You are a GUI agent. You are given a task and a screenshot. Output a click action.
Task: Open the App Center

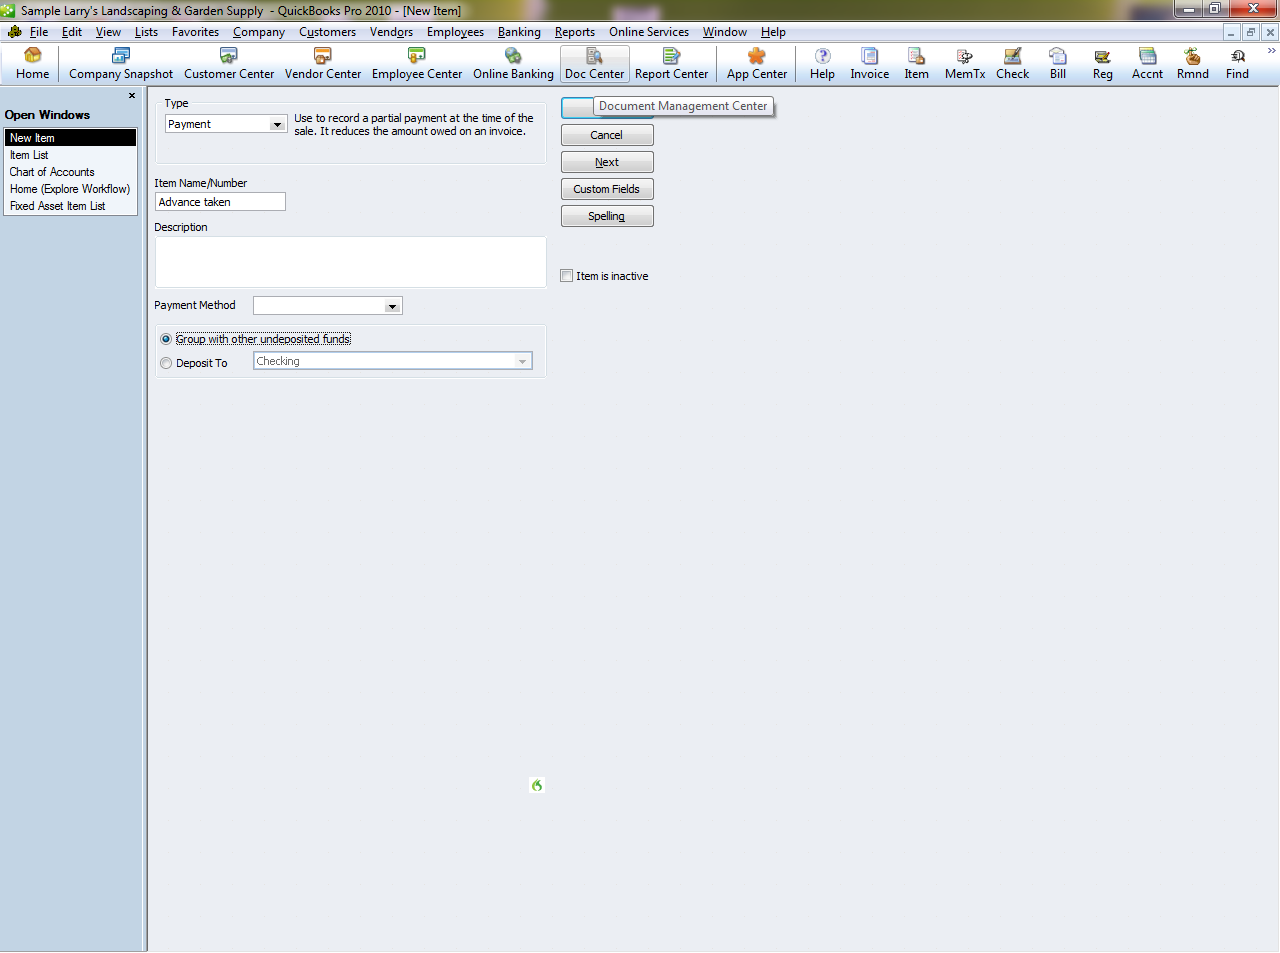click(757, 64)
